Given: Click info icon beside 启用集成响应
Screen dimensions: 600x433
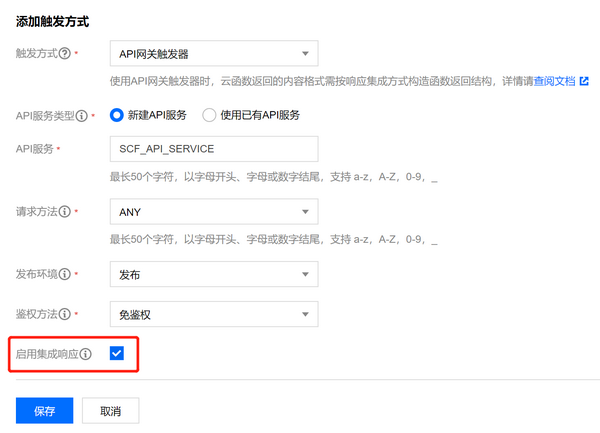Looking at the screenshot, I should tap(85, 354).
